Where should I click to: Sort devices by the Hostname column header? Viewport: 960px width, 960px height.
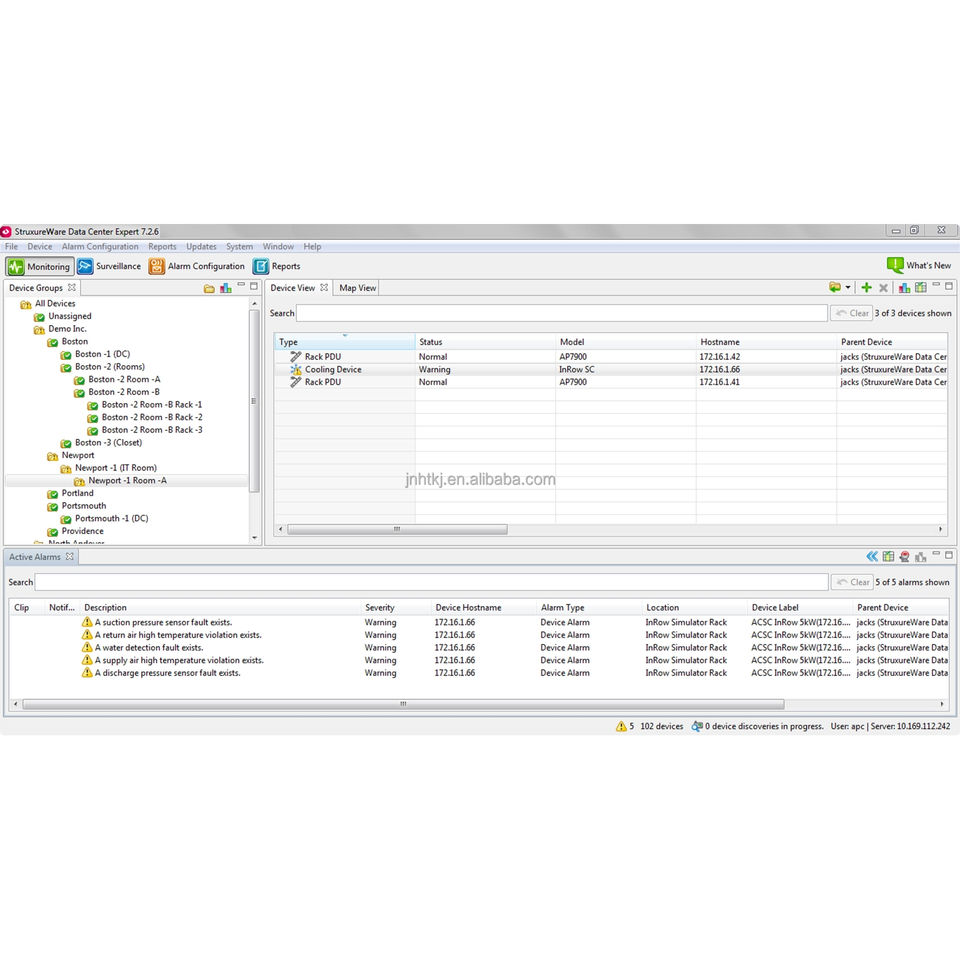[766, 342]
